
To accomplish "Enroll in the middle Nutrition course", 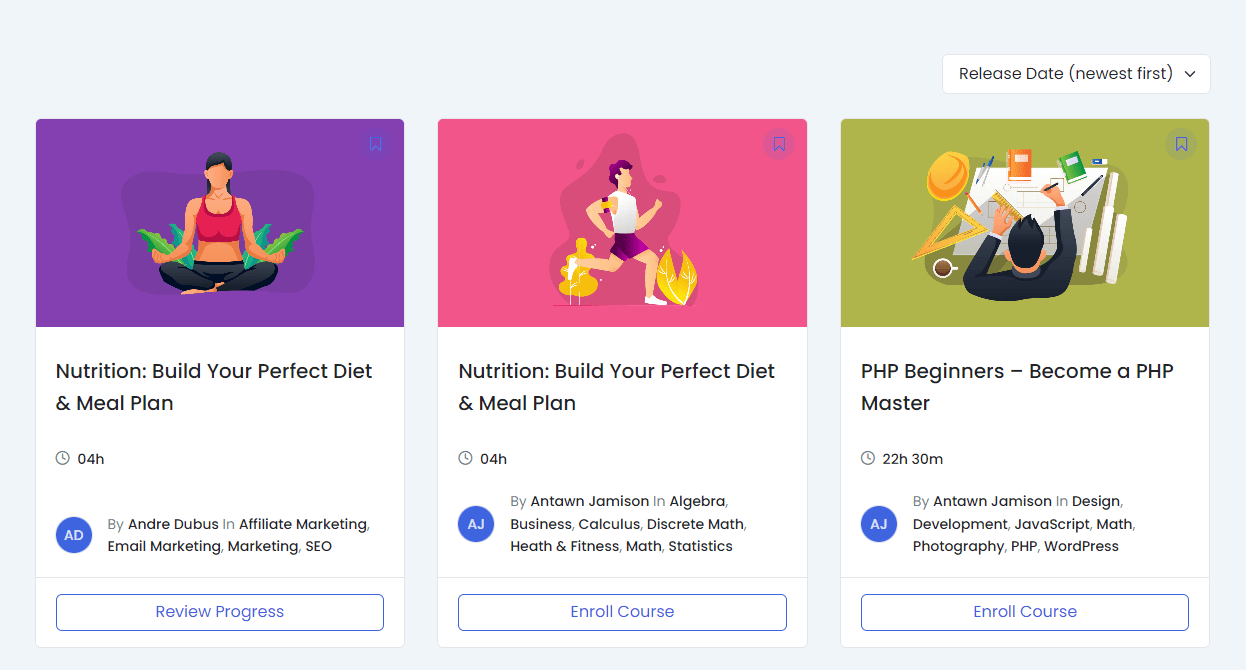I will tap(621, 612).
